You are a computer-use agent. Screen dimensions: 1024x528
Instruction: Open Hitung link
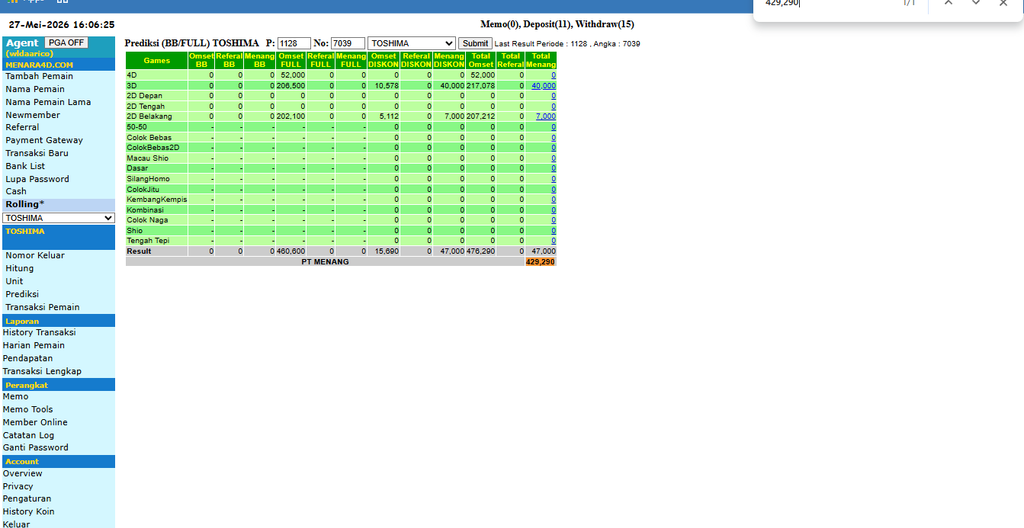click(20, 269)
